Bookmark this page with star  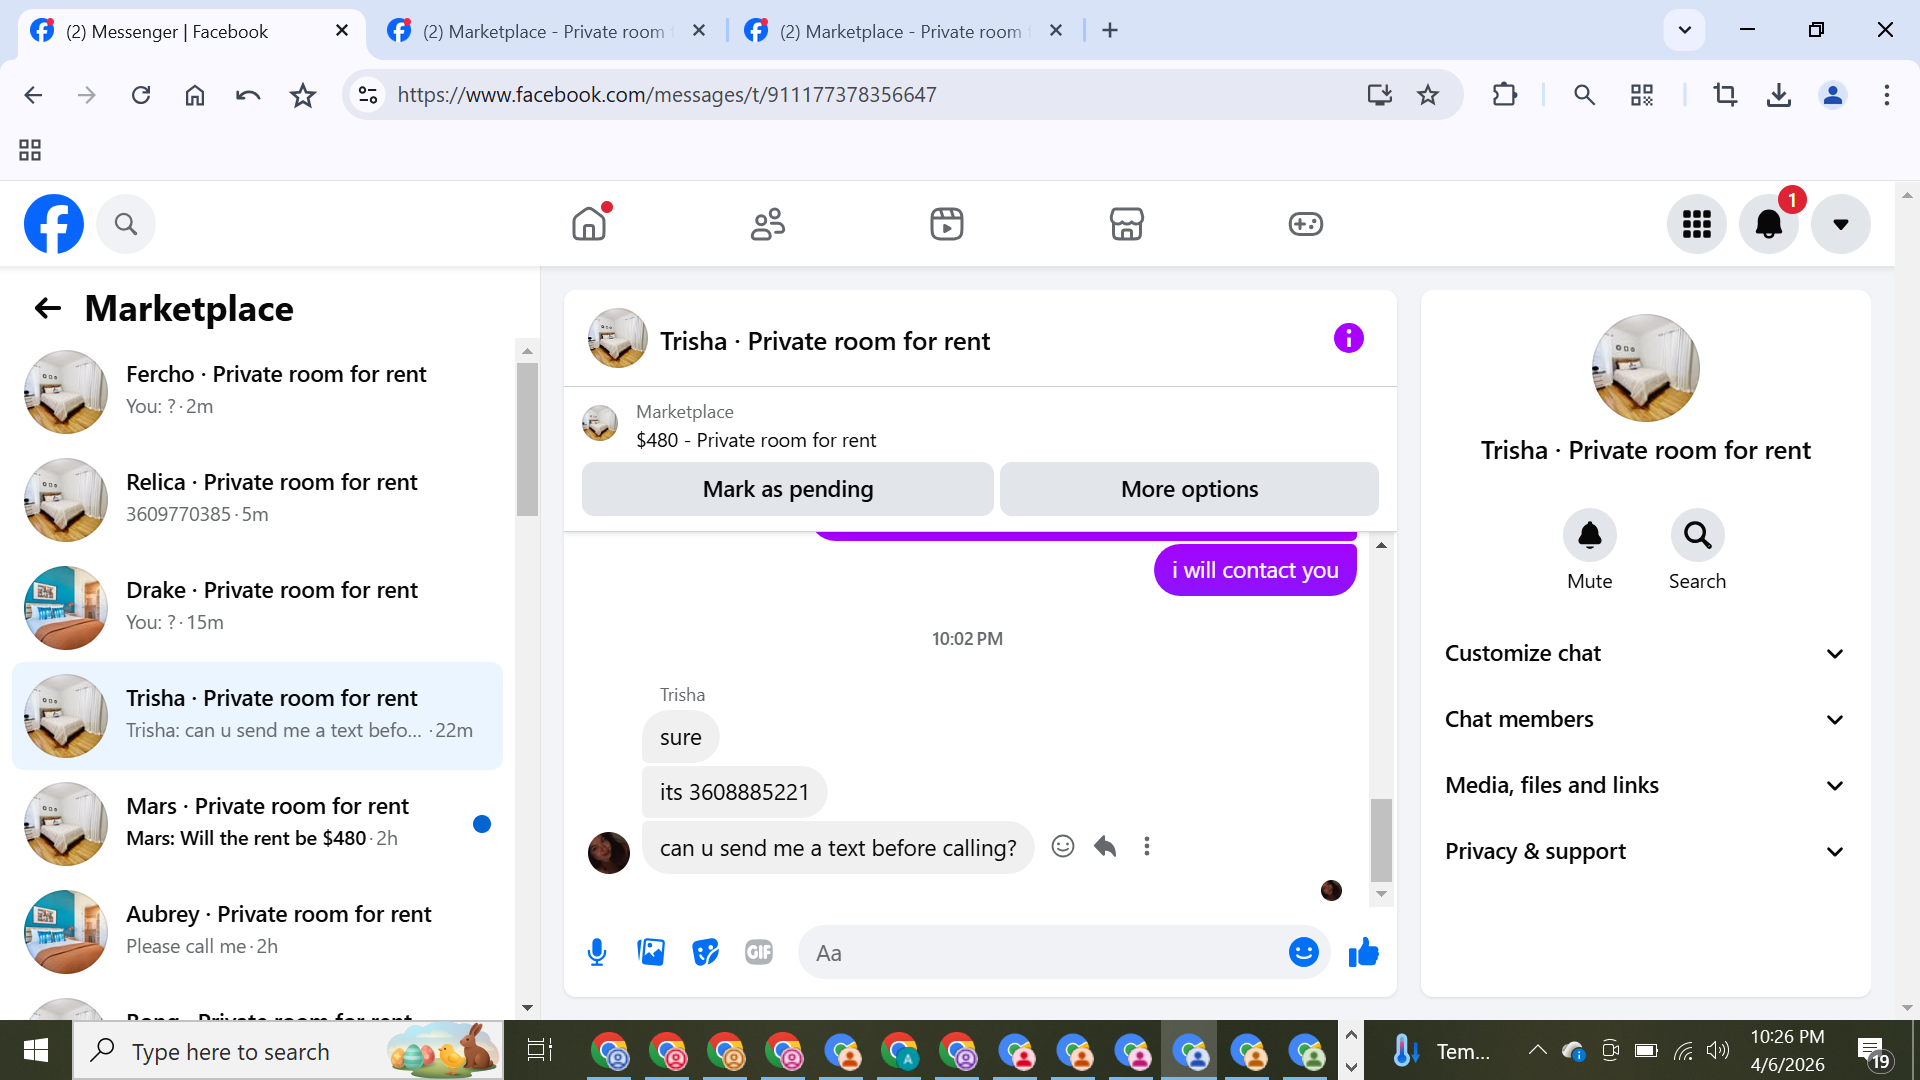[x=1428, y=95]
